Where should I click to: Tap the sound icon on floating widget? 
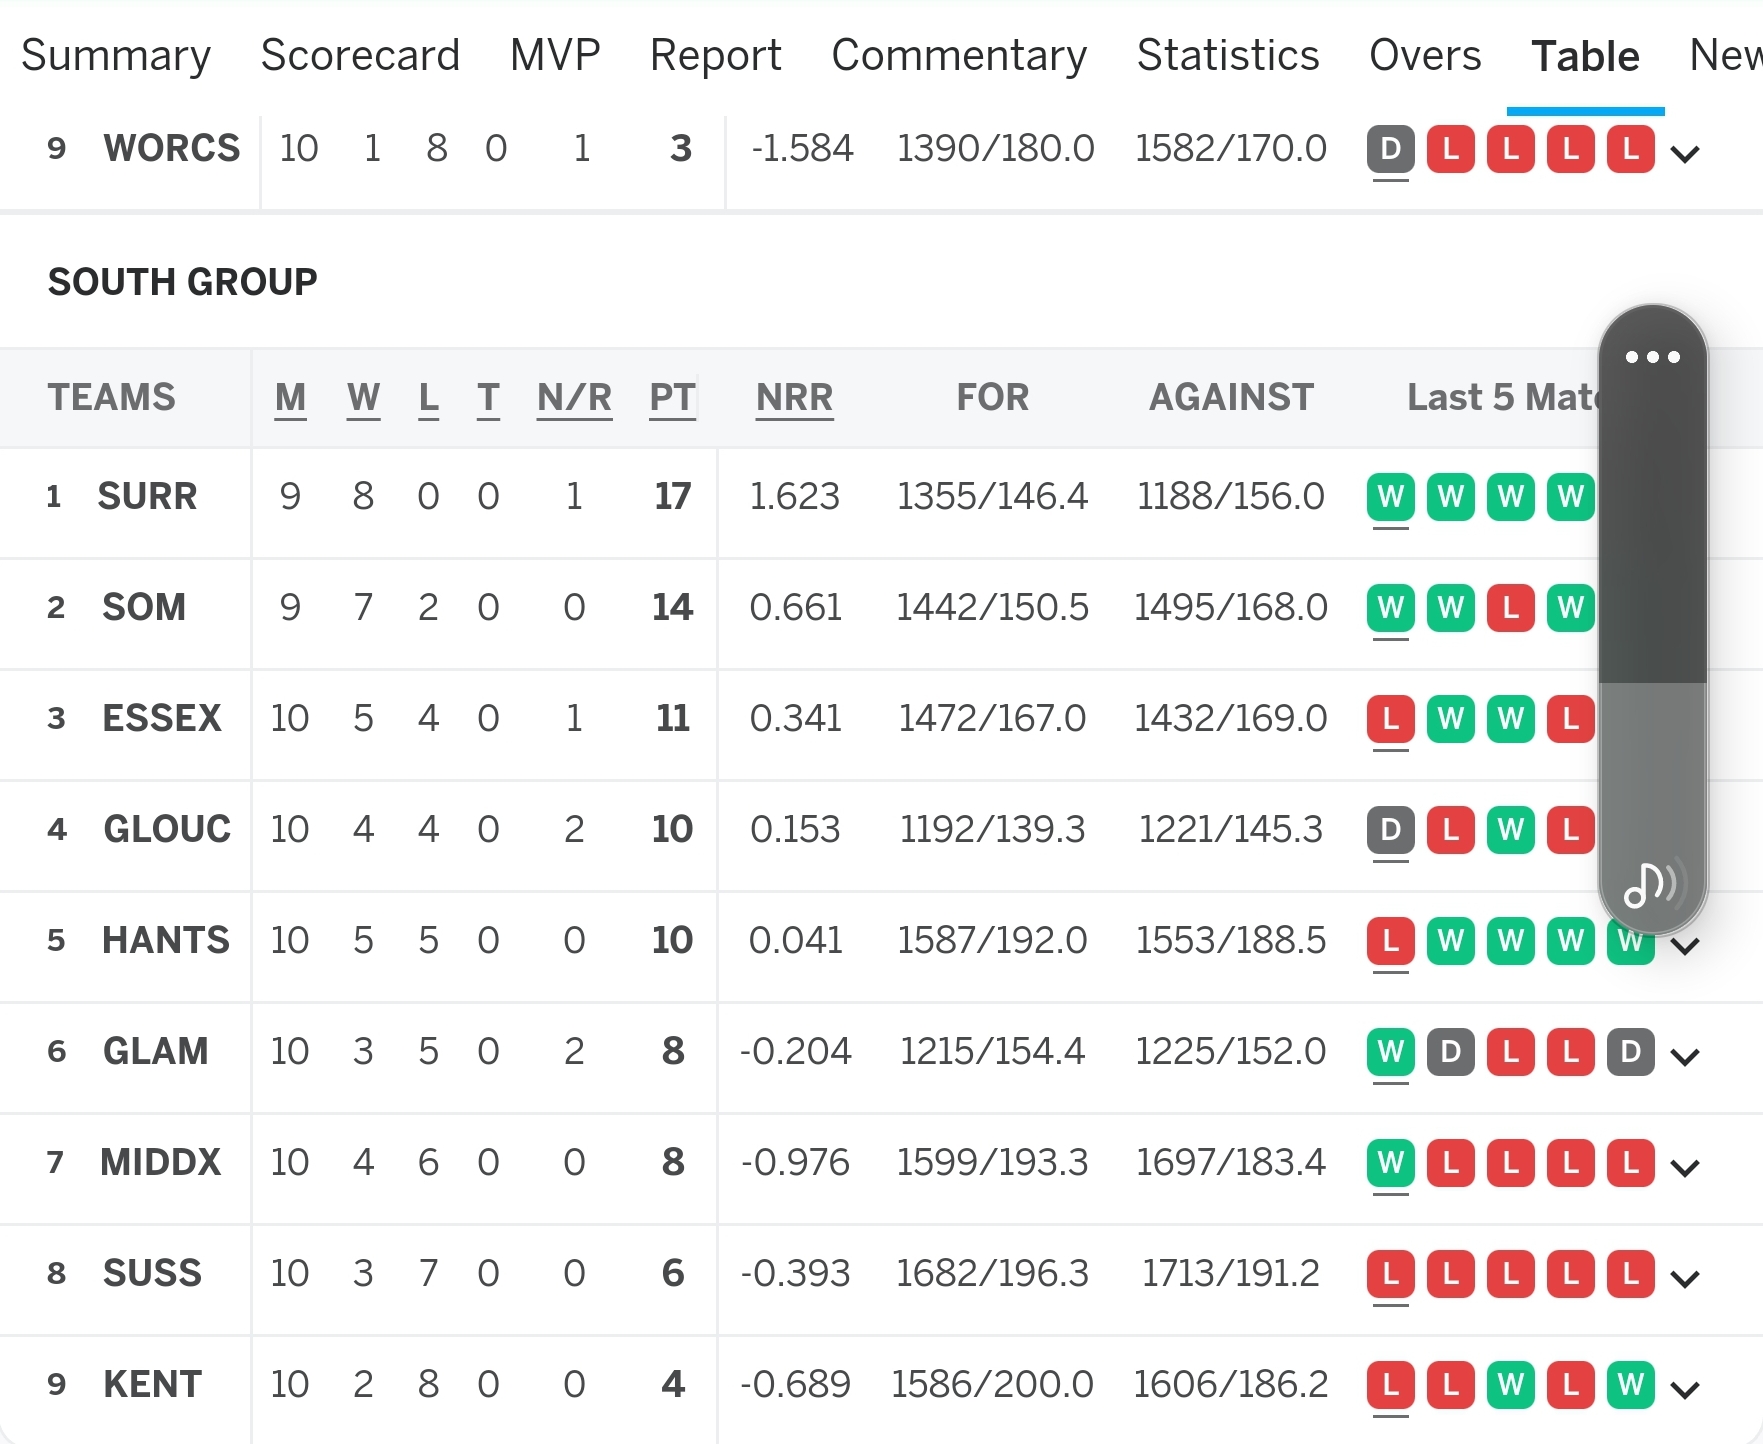(1650, 884)
